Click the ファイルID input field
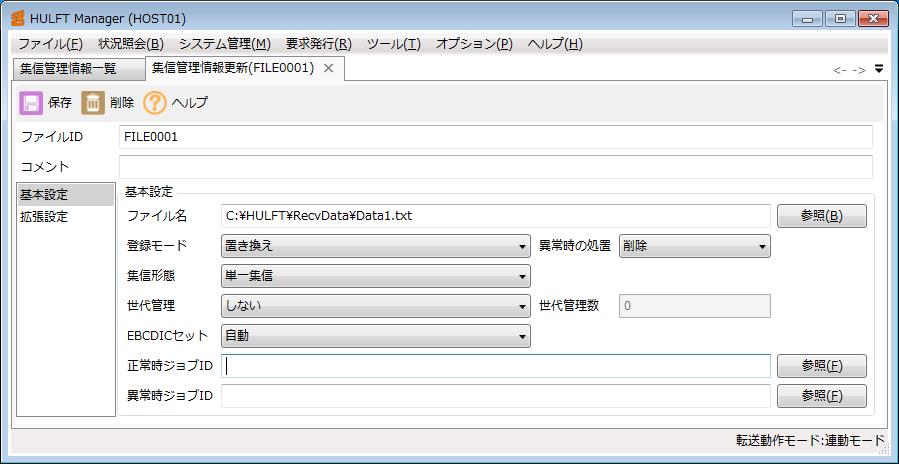 tap(496, 137)
